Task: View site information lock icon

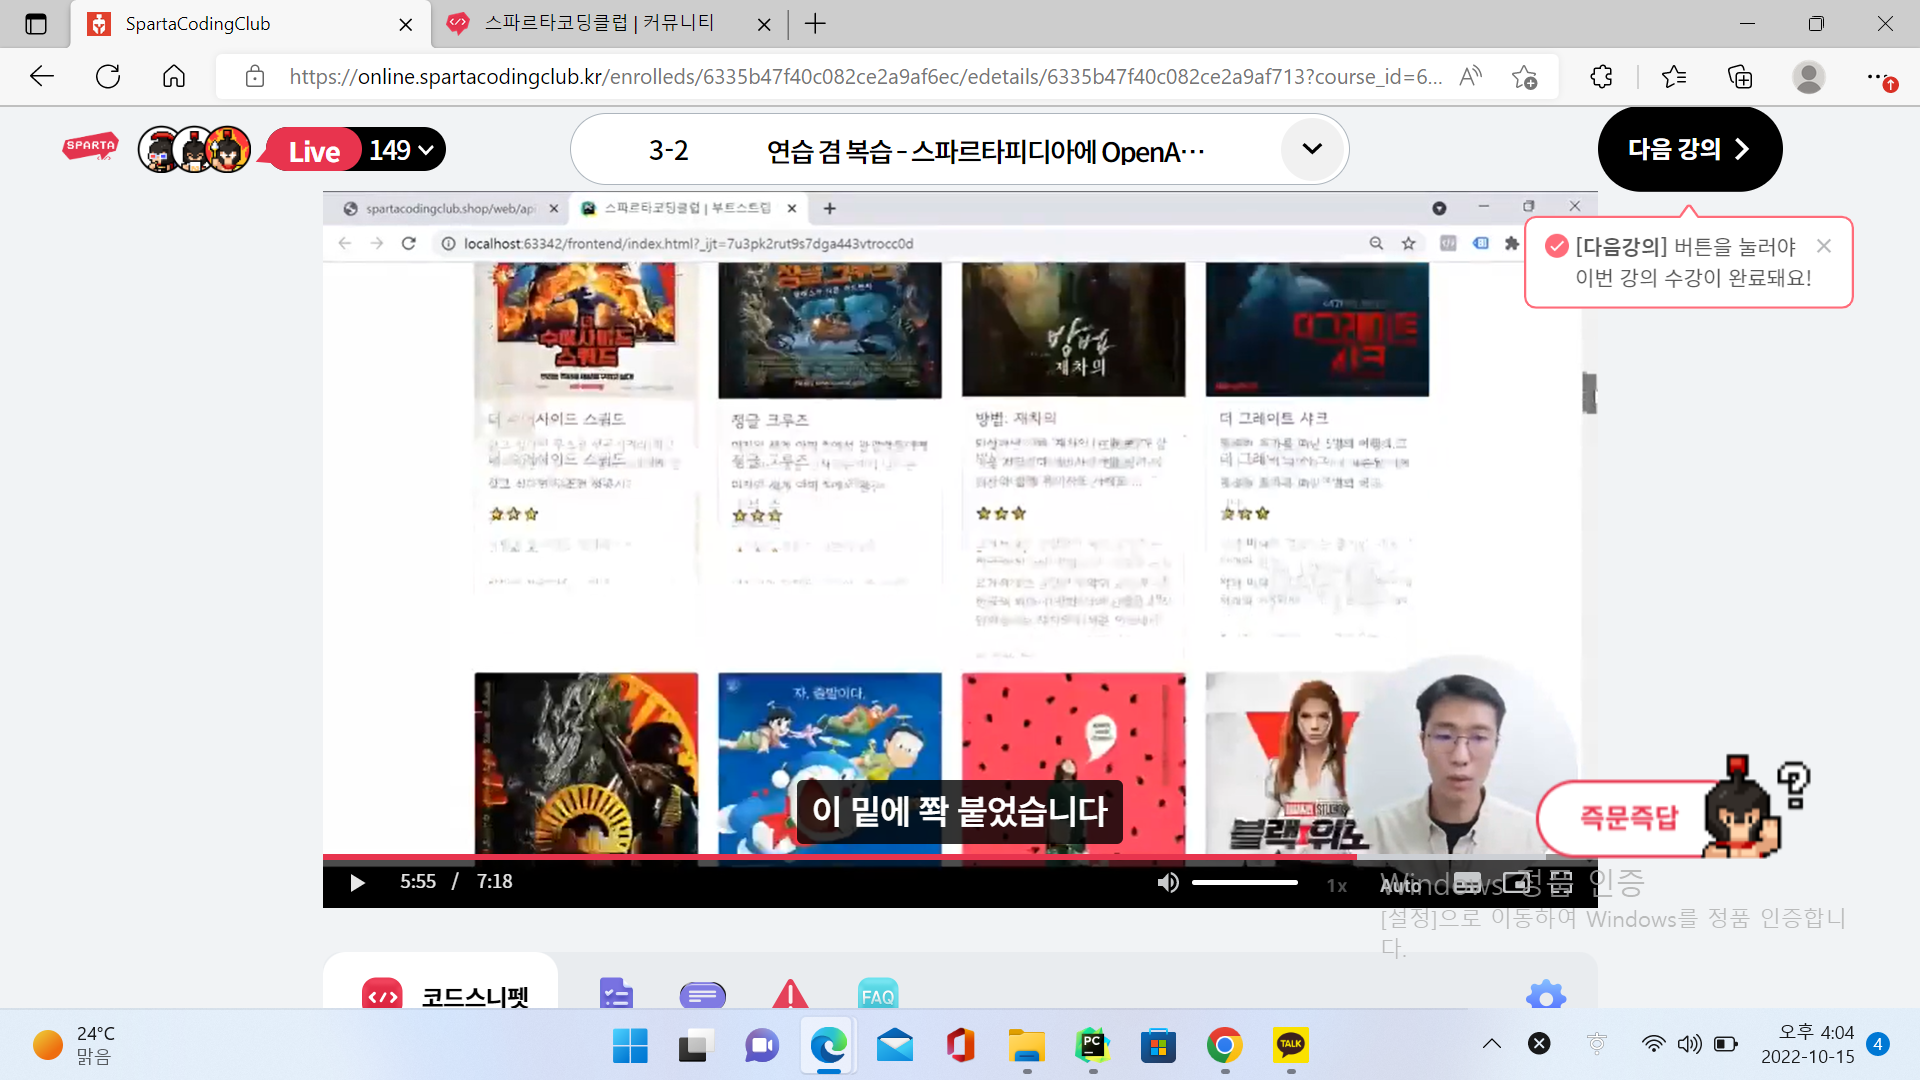Action: 255,77
